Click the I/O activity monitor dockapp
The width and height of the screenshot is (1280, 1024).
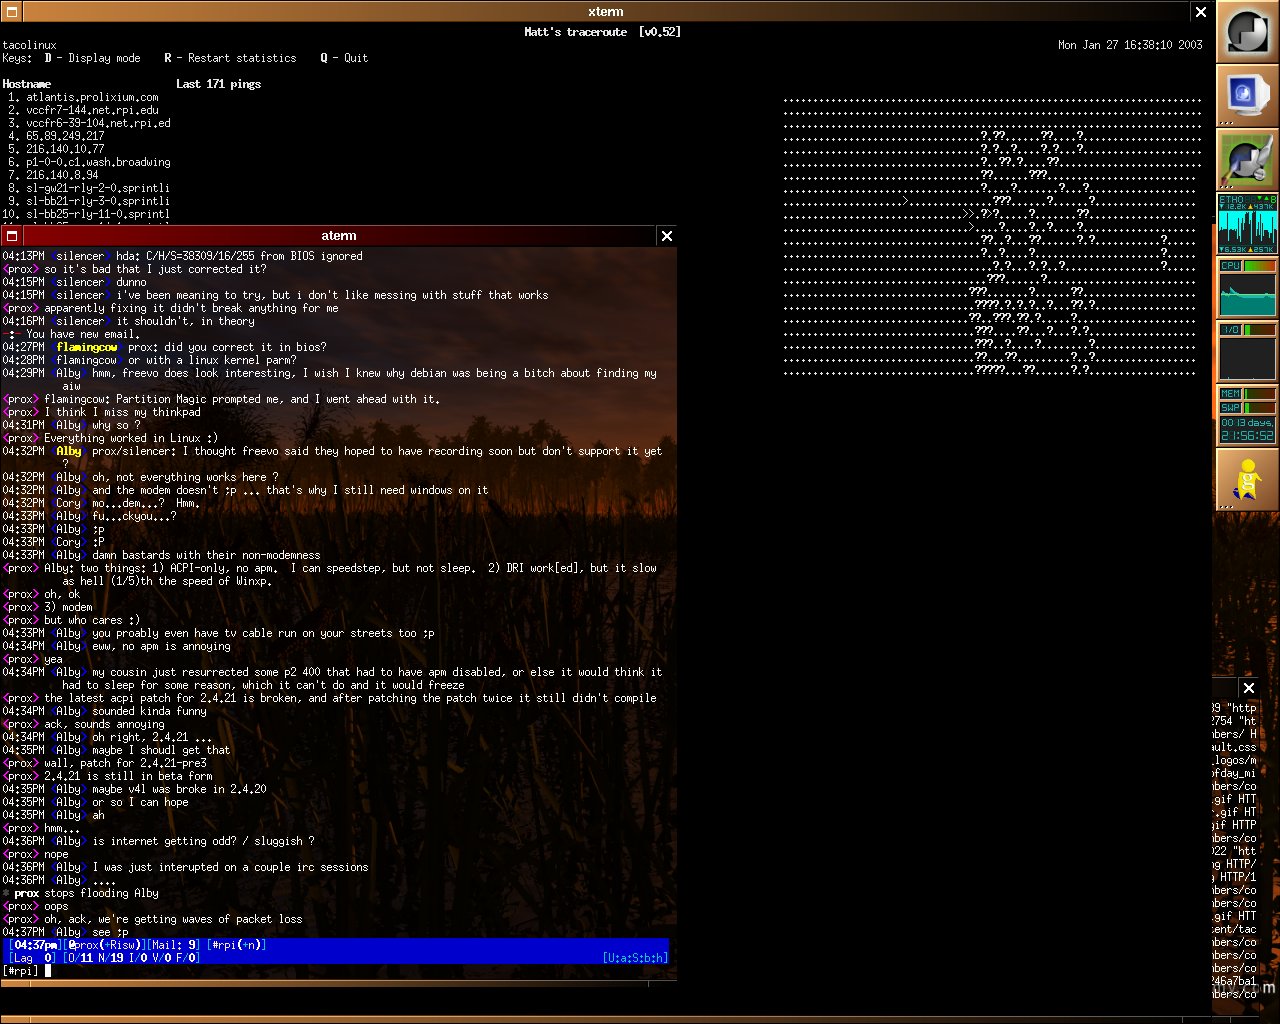(1247, 351)
